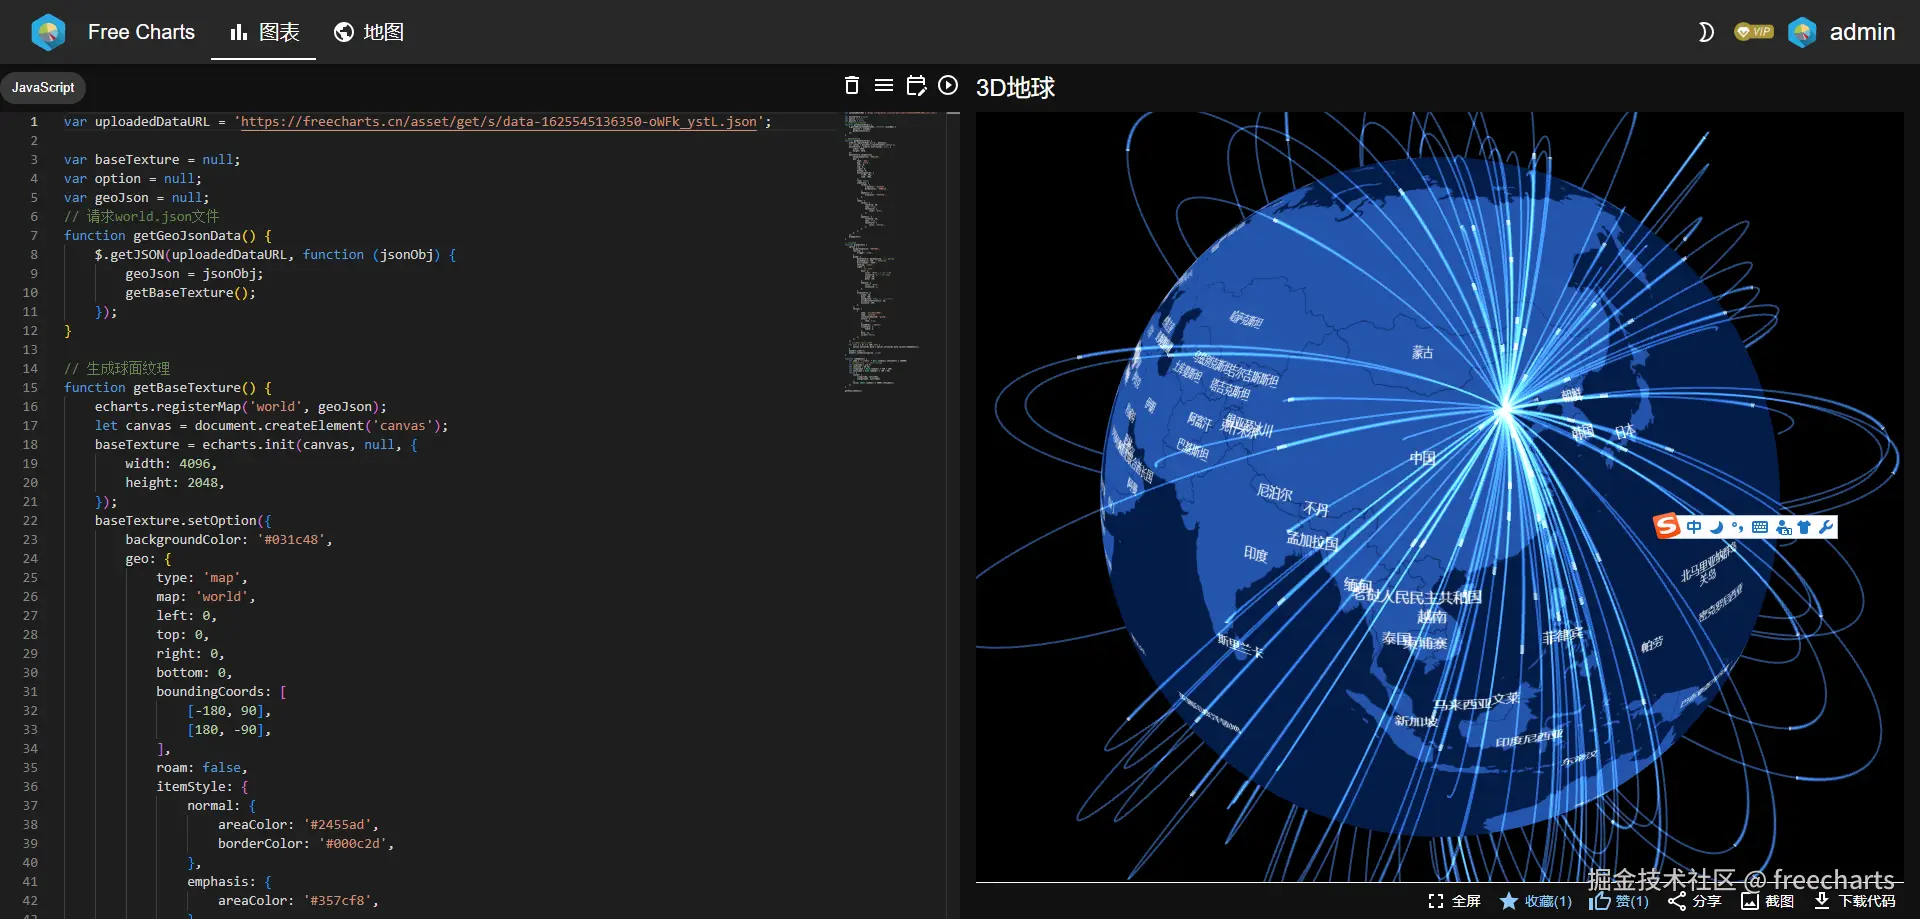Click the 新加坡 label on the globe

tap(1416, 720)
